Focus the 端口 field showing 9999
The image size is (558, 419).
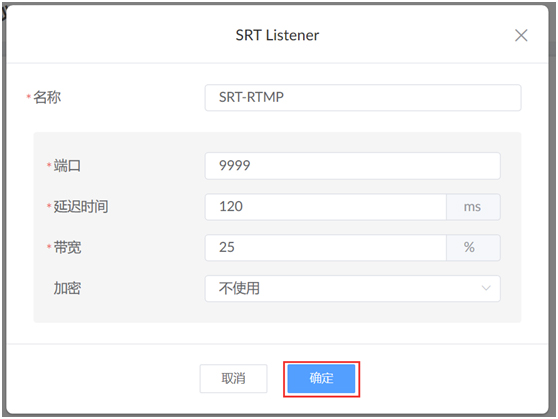coord(353,166)
